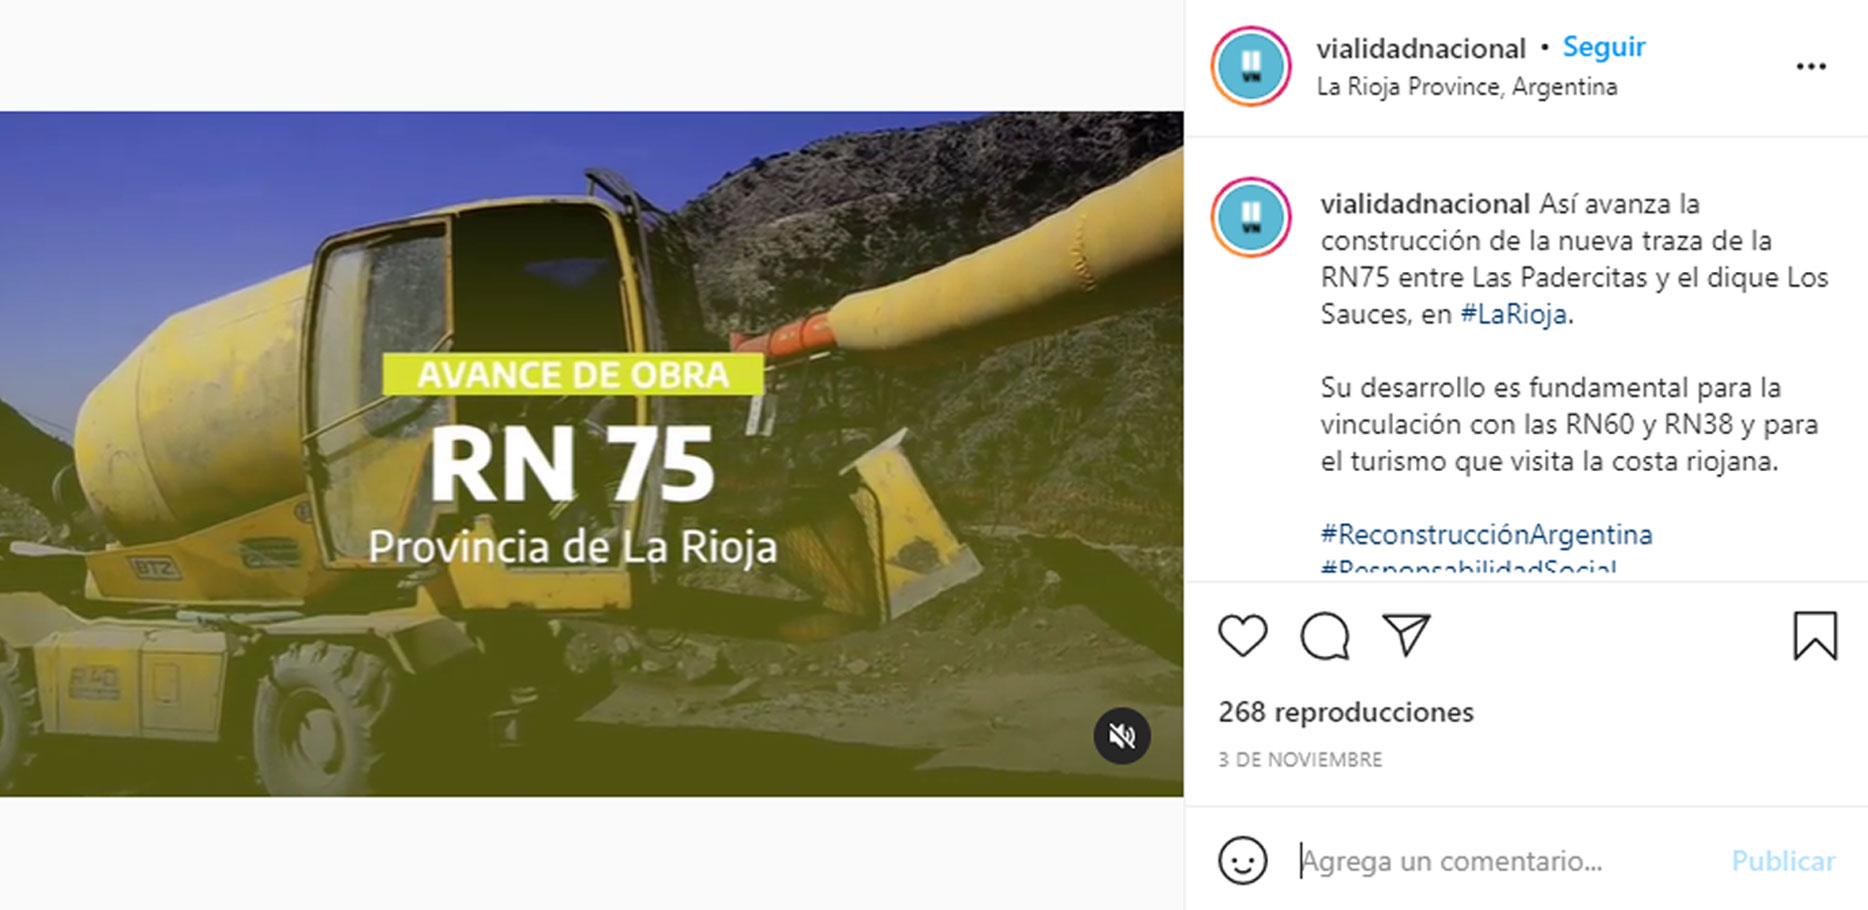The height and width of the screenshot is (910, 1868).
Task: Click vialidadnacional avatar beside the caption
Action: pyautogui.click(x=1251, y=217)
